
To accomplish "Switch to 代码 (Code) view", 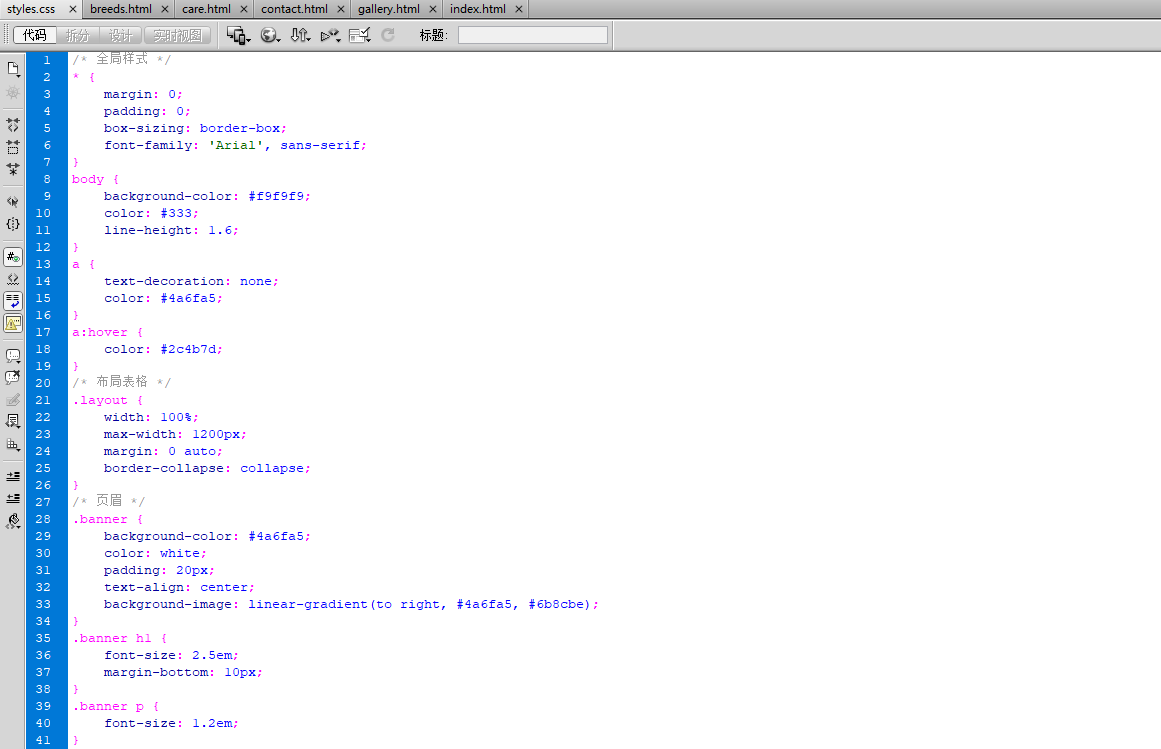I will [x=35, y=35].
